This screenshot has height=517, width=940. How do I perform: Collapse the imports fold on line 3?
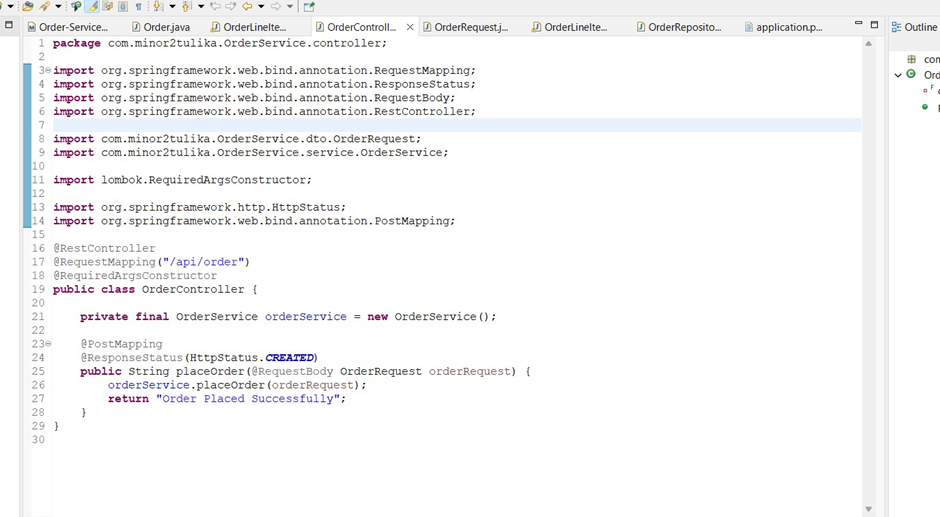click(x=47, y=71)
